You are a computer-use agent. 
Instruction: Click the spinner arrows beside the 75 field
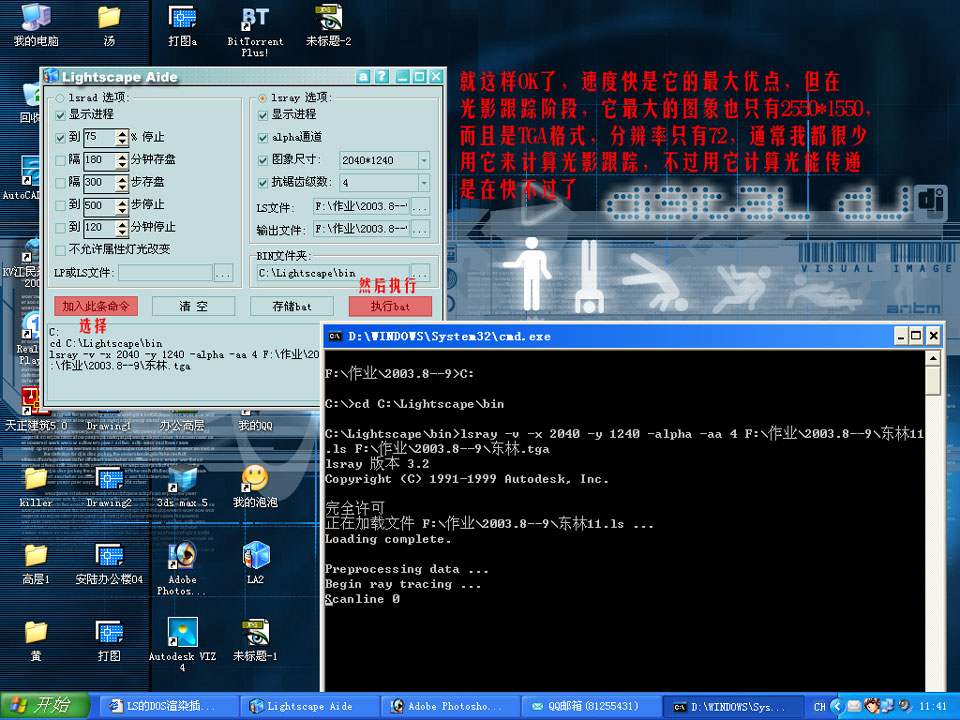[122, 137]
